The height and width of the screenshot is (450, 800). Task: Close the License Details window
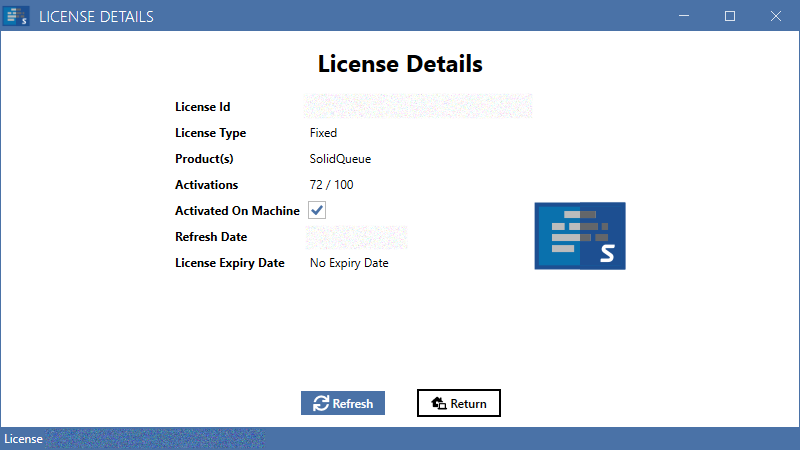[776, 16]
